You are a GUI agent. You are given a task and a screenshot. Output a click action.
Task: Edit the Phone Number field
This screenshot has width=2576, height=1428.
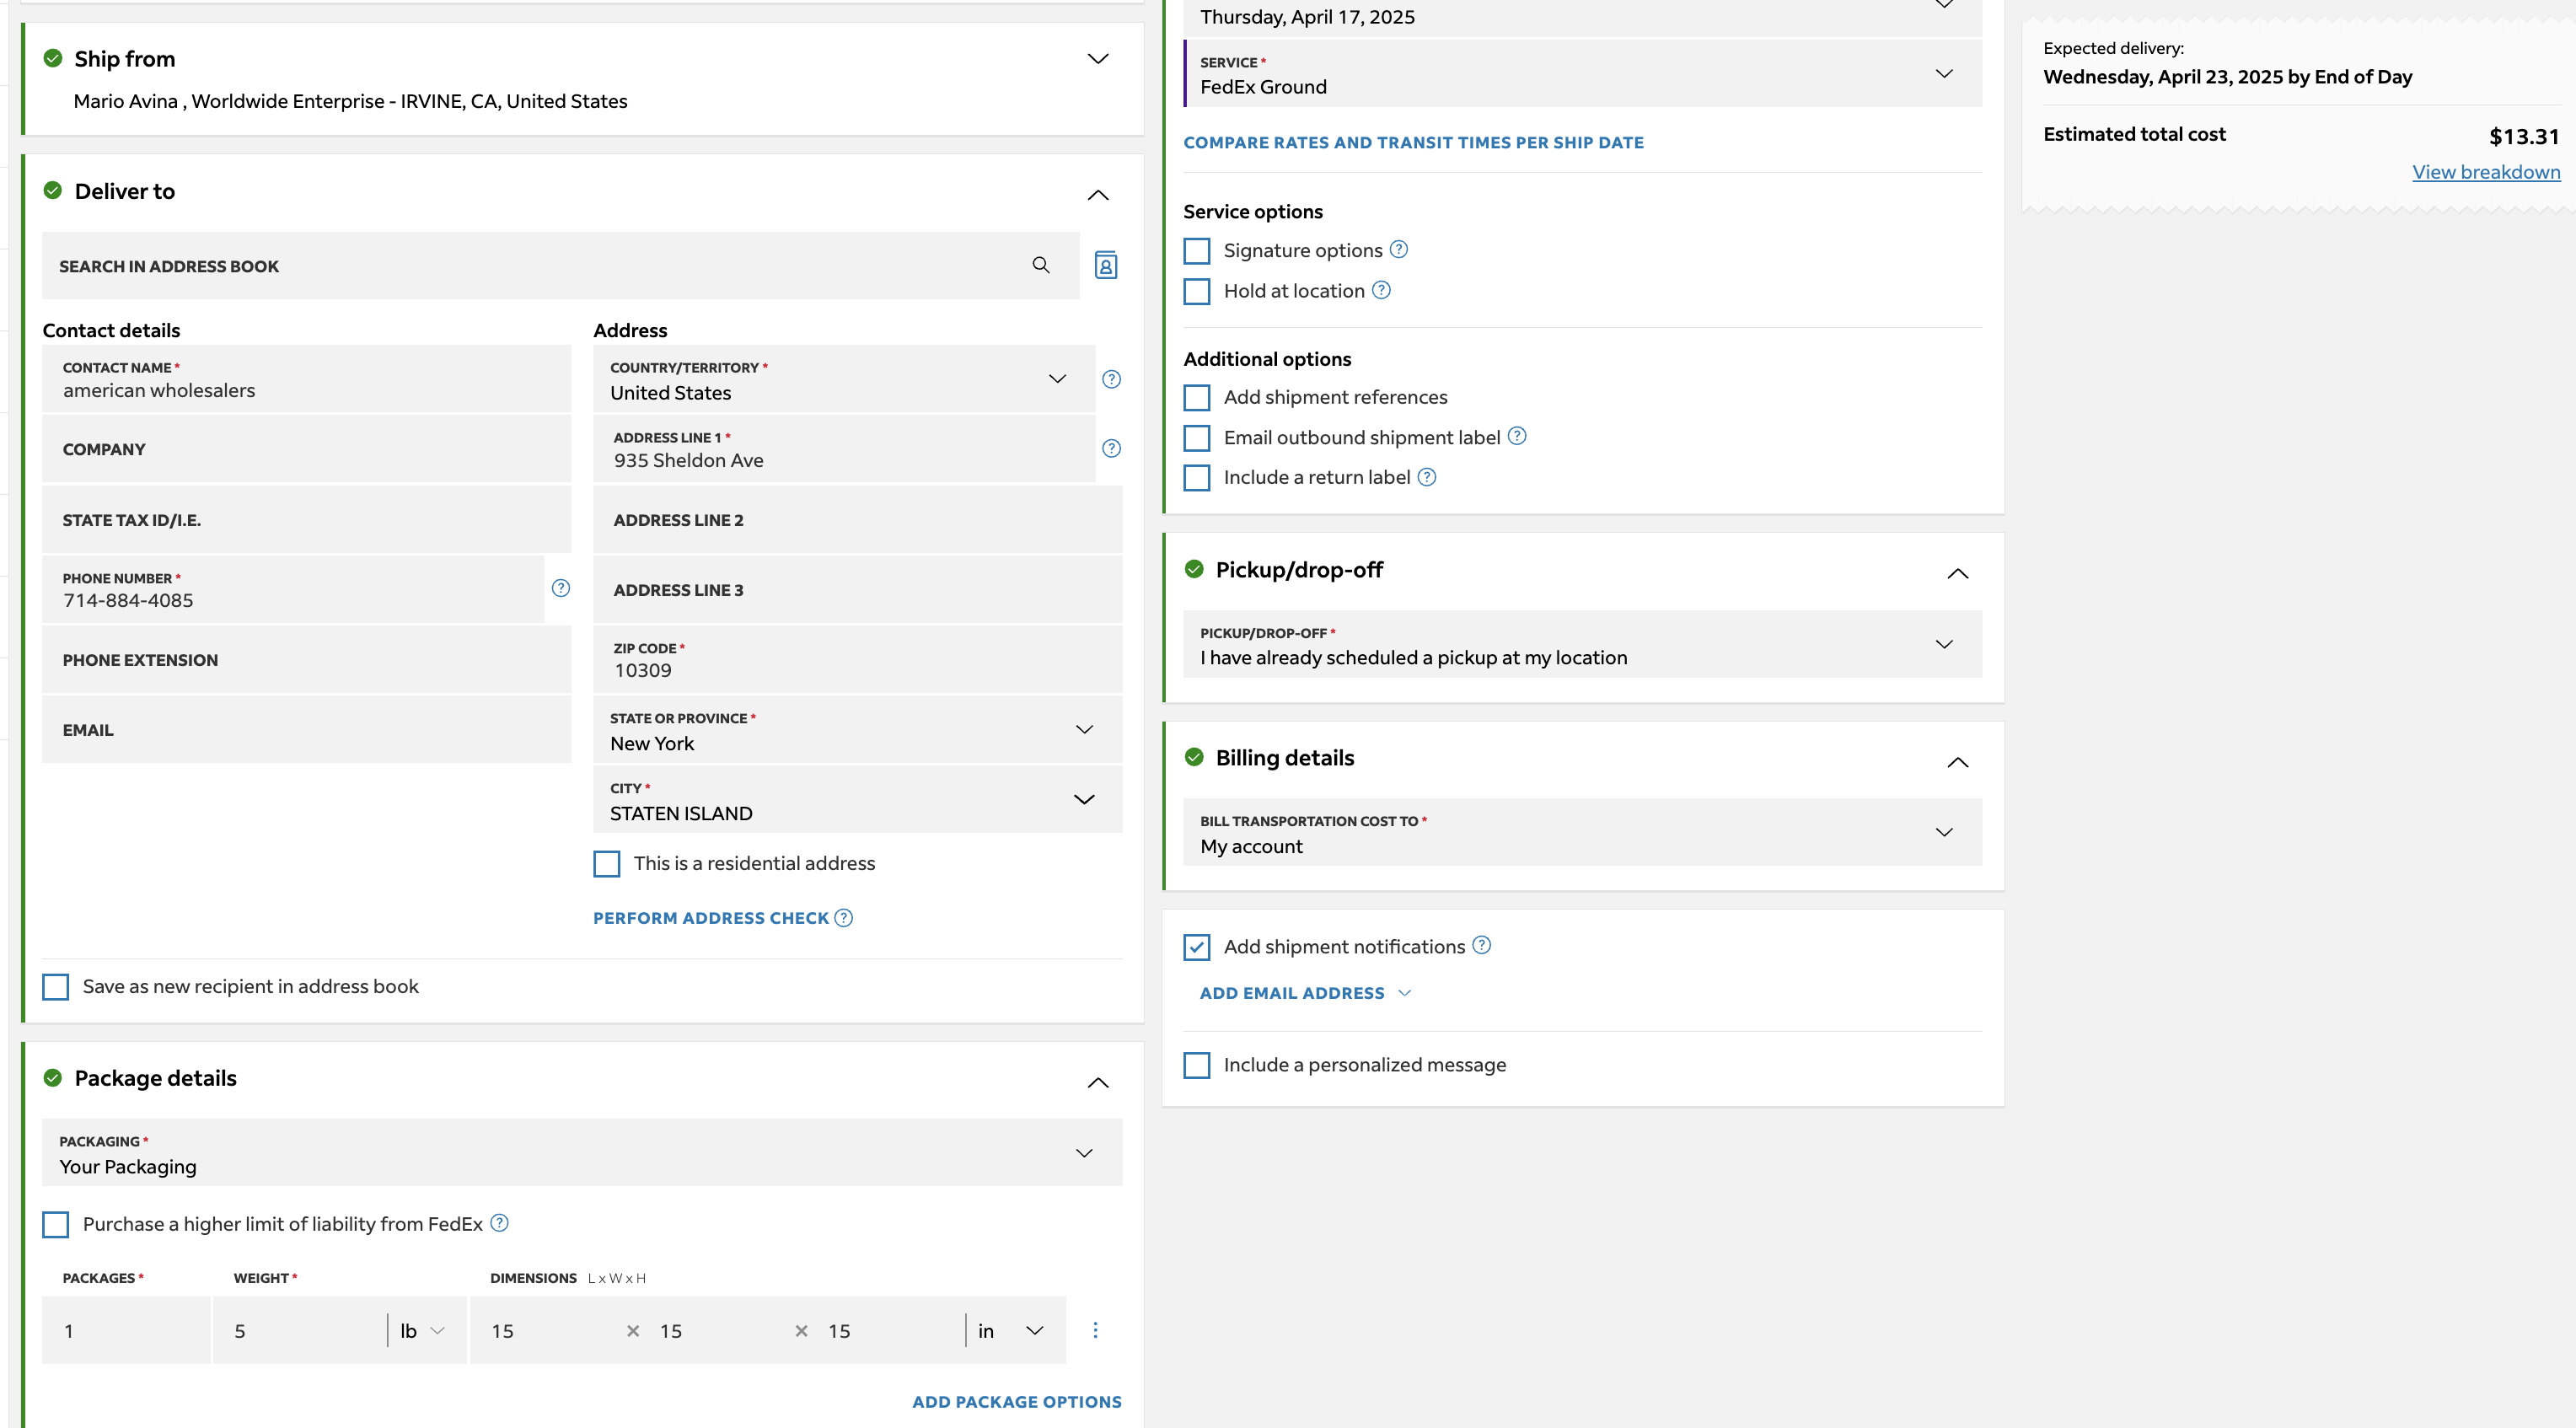[294, 590]
